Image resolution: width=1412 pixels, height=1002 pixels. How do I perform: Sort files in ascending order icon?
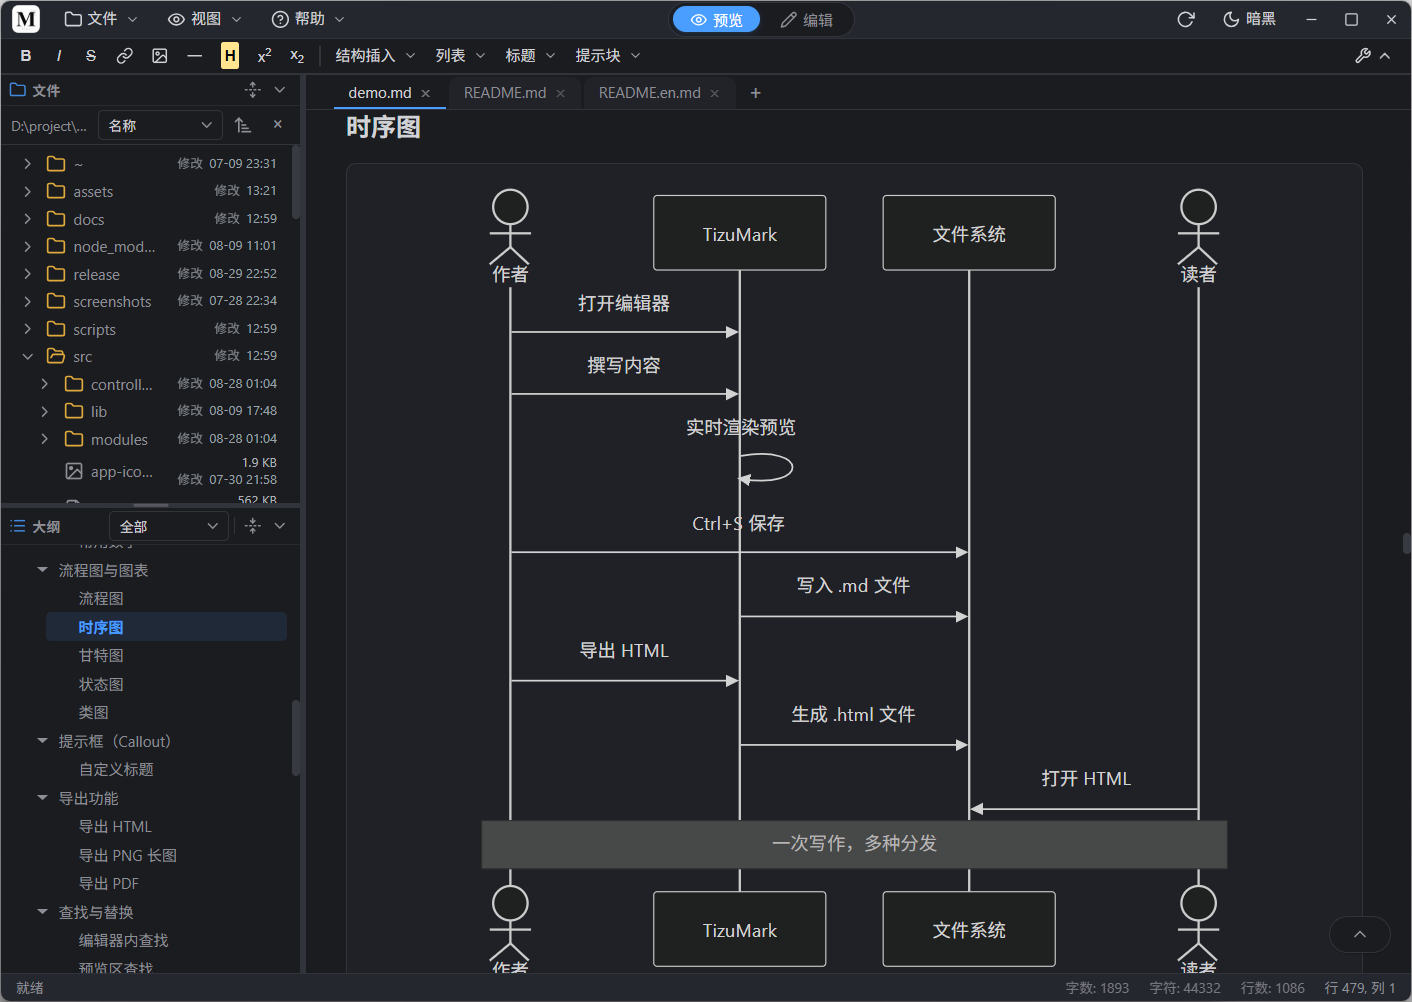tap(243, 125)
